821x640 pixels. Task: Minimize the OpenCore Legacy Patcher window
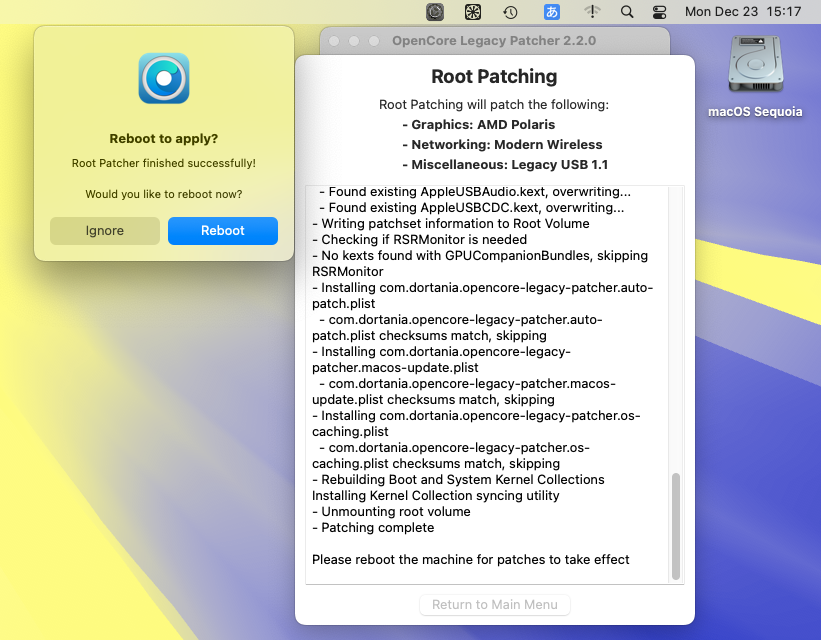(354, 41)
